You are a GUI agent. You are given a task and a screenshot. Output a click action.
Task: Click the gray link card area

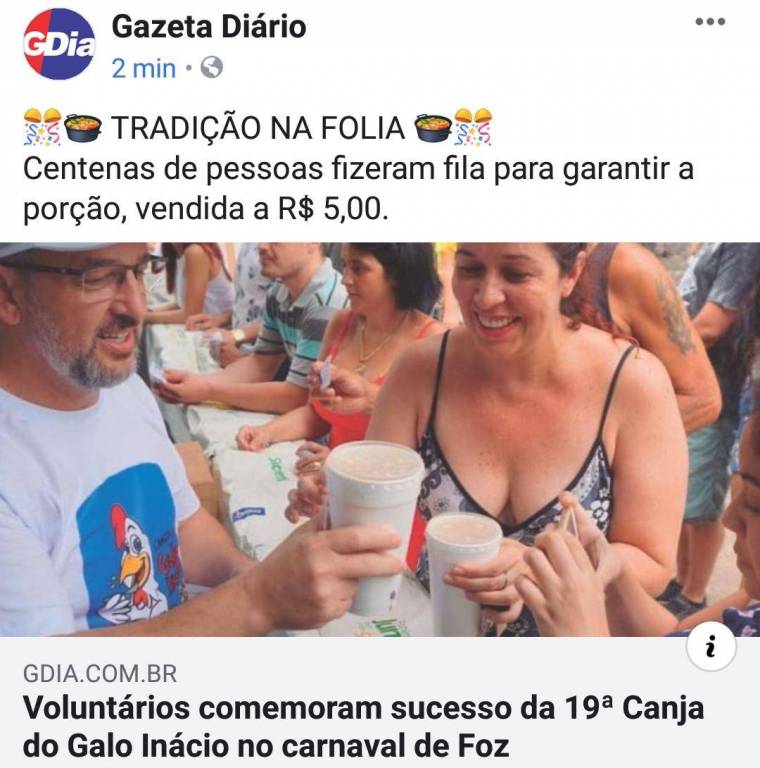tap(380, 702)
